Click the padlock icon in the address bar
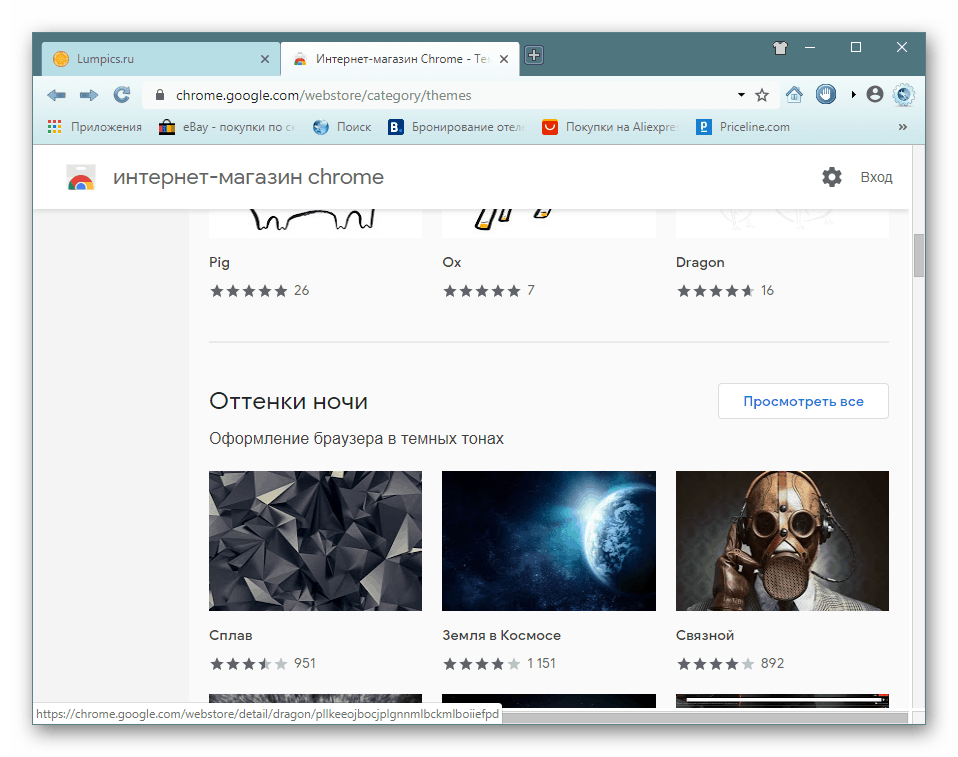 pos(159,95)
